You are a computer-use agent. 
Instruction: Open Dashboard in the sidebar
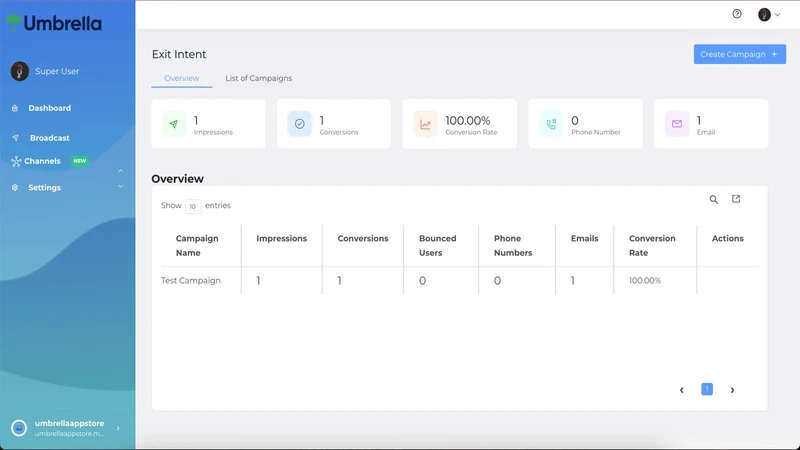[x=49, y=108]
